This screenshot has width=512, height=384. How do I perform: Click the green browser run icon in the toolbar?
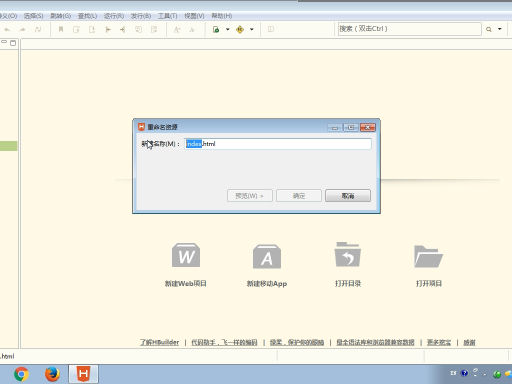tap(216, 30)
